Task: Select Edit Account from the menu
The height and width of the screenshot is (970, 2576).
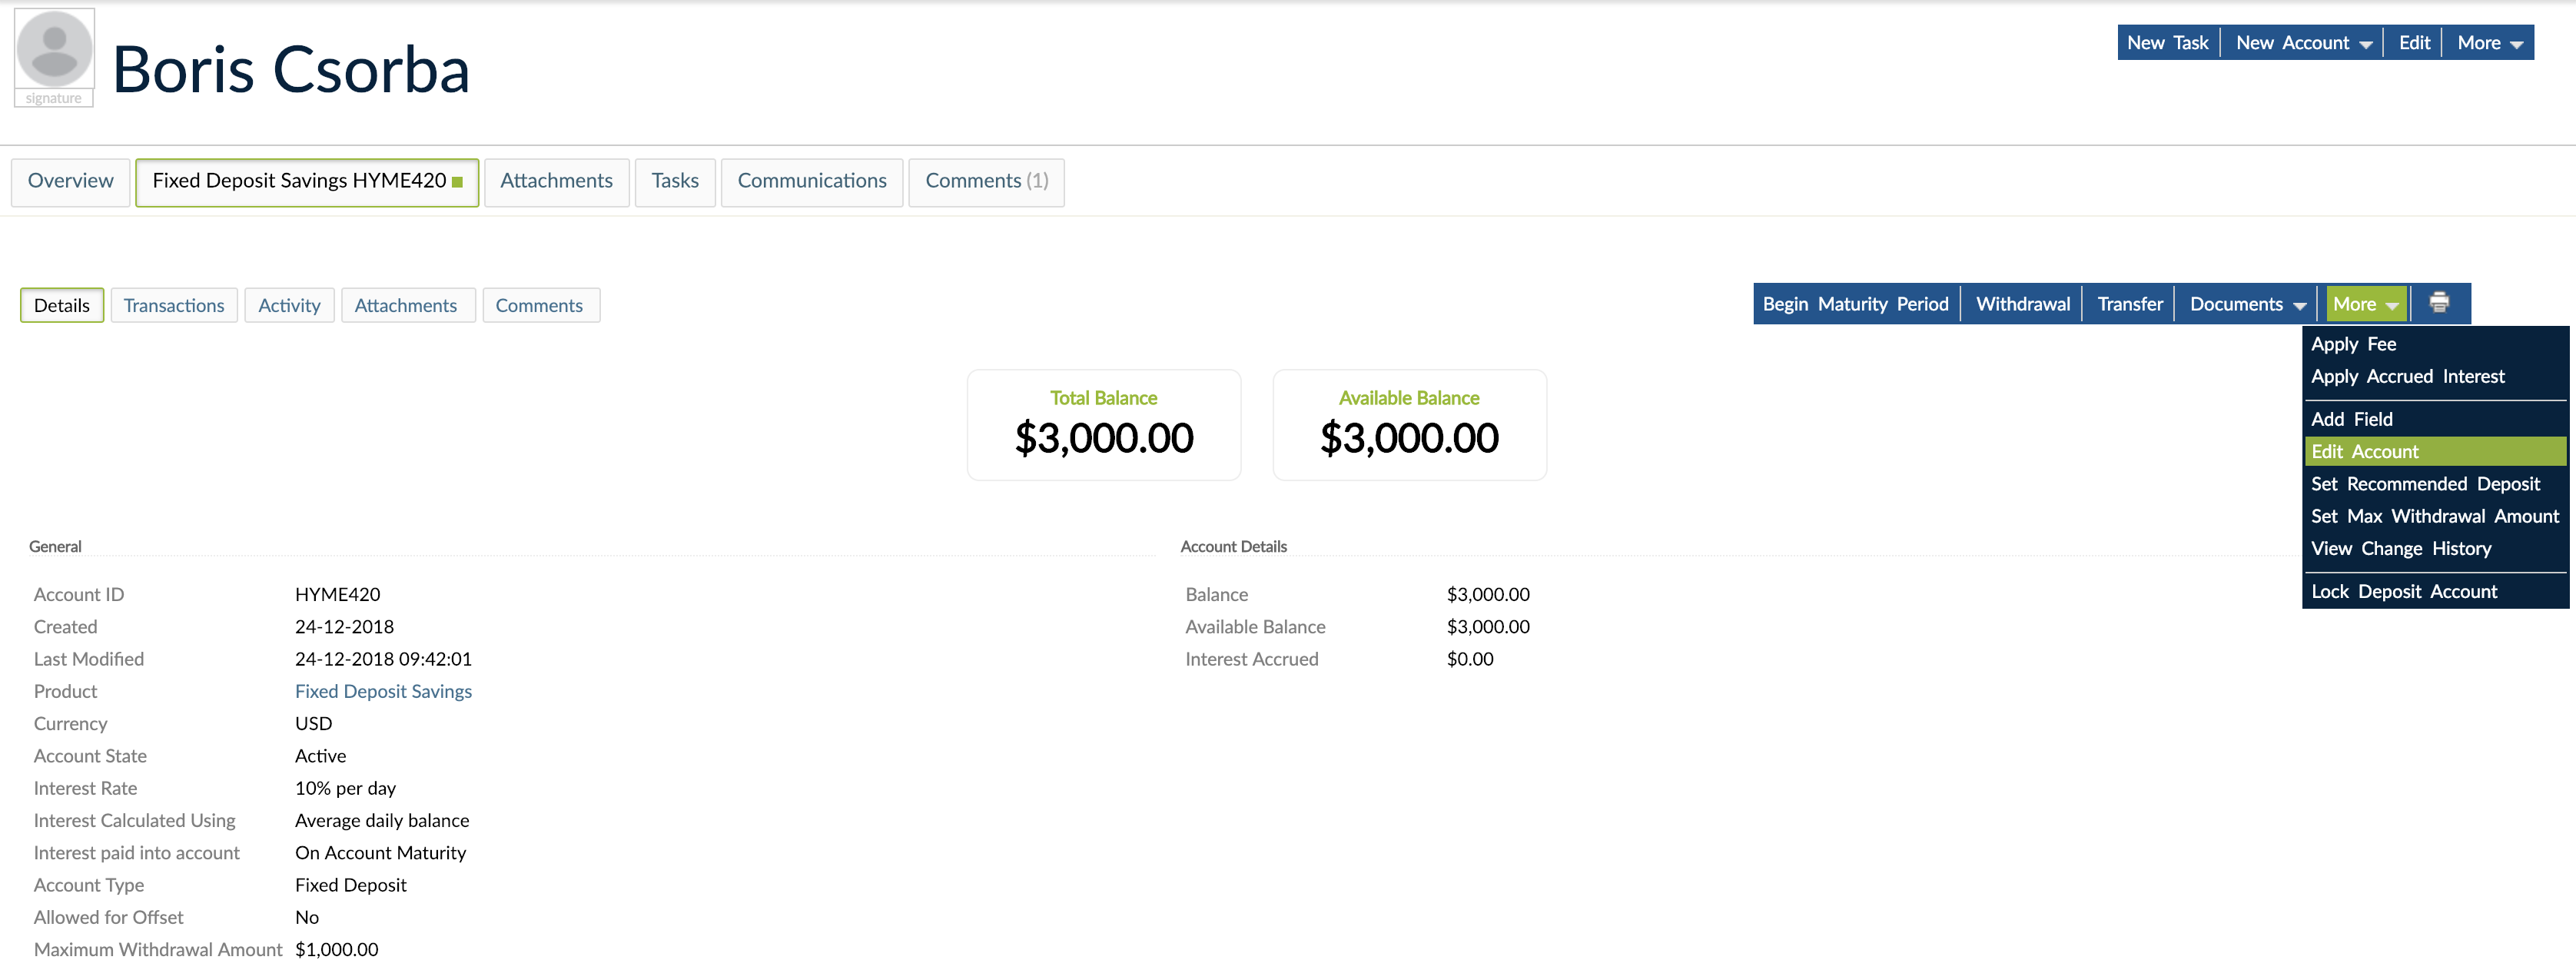Action: pyautogui.click(x=2365, y=451)
